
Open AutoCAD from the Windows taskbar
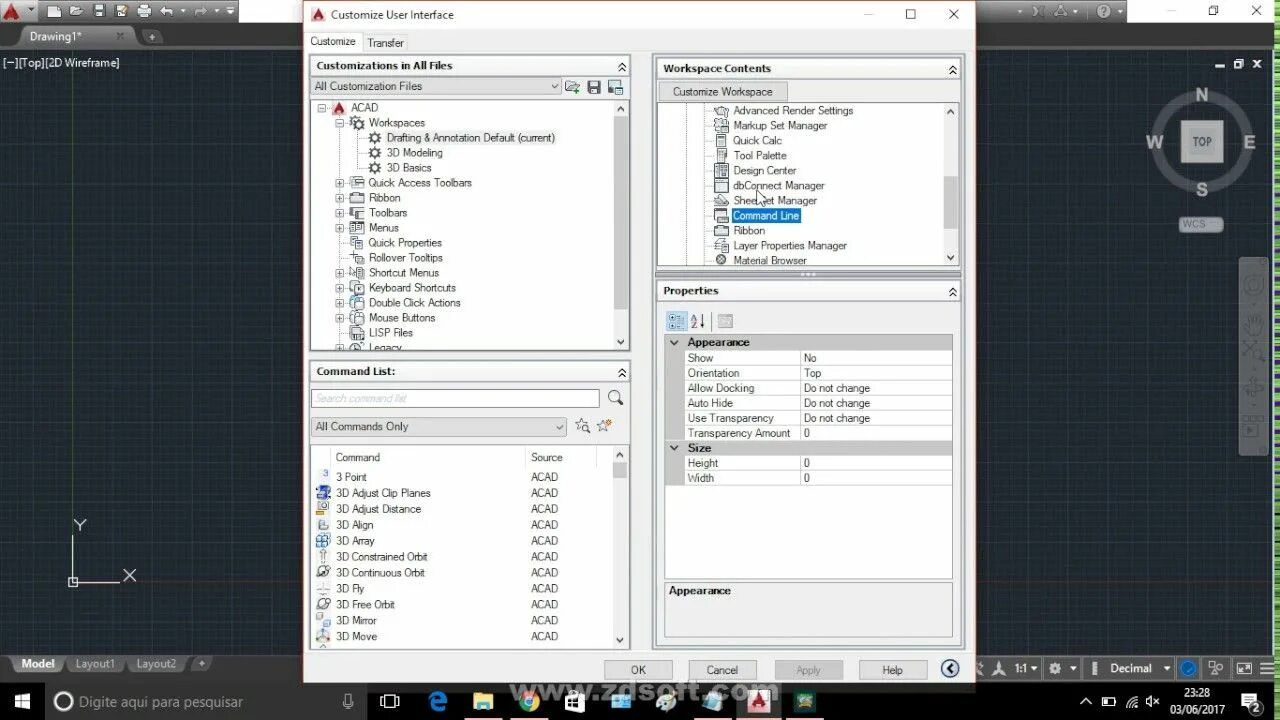tap(759, 701)
